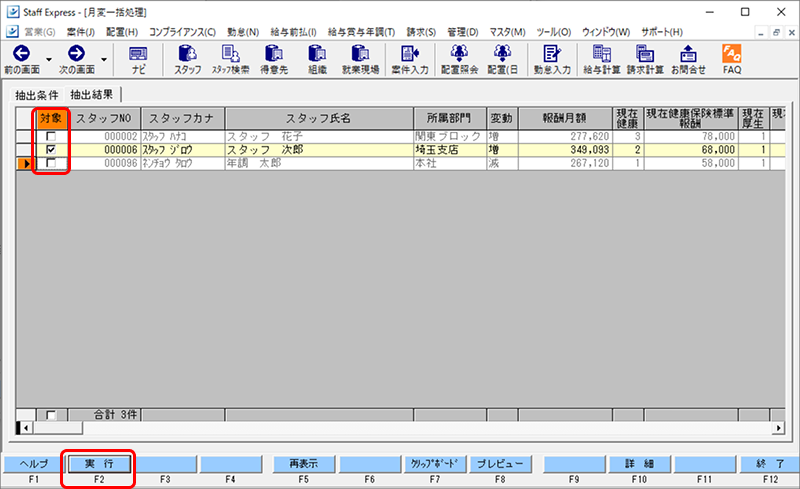Toggle the select-all checkbox beside 合計 3件
Viewport: 800px width, 489px height.
[x=51, y=415]
